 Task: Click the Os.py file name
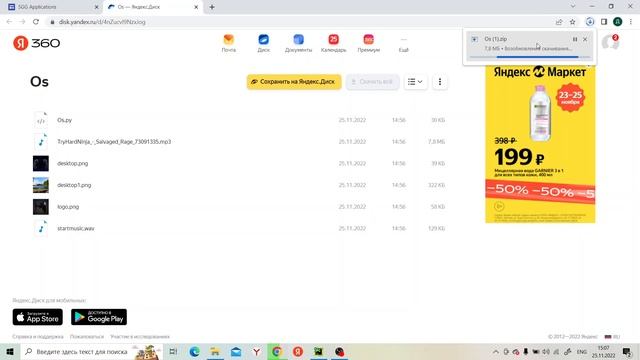(64, 120)
